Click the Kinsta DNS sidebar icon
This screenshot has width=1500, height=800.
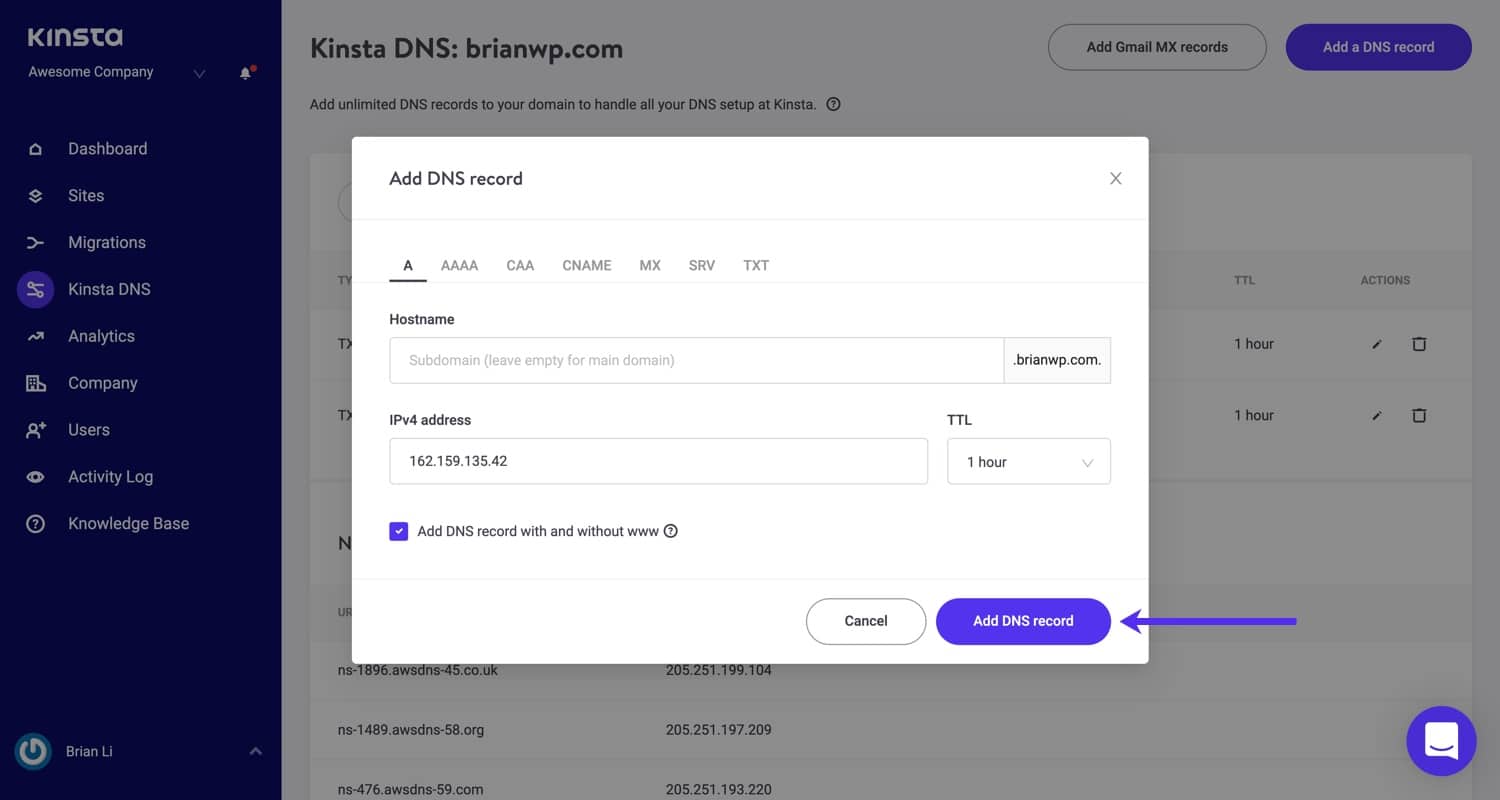click(35, 290)
